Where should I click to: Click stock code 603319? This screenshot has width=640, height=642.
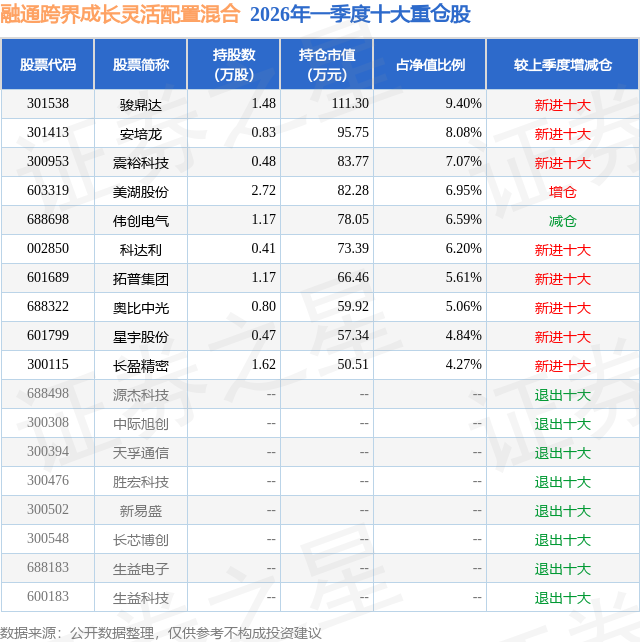click(48, 191)
